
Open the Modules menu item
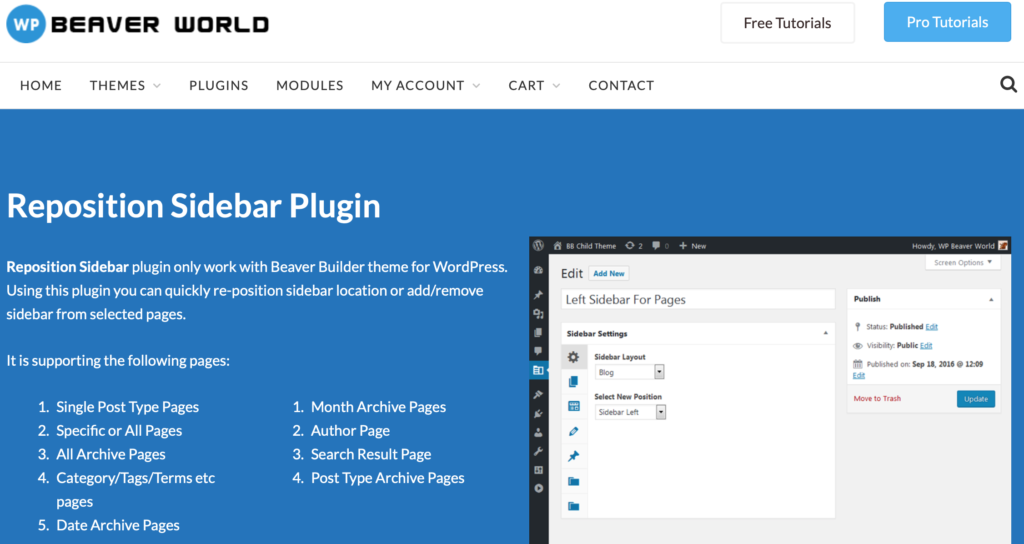(310, 86)
